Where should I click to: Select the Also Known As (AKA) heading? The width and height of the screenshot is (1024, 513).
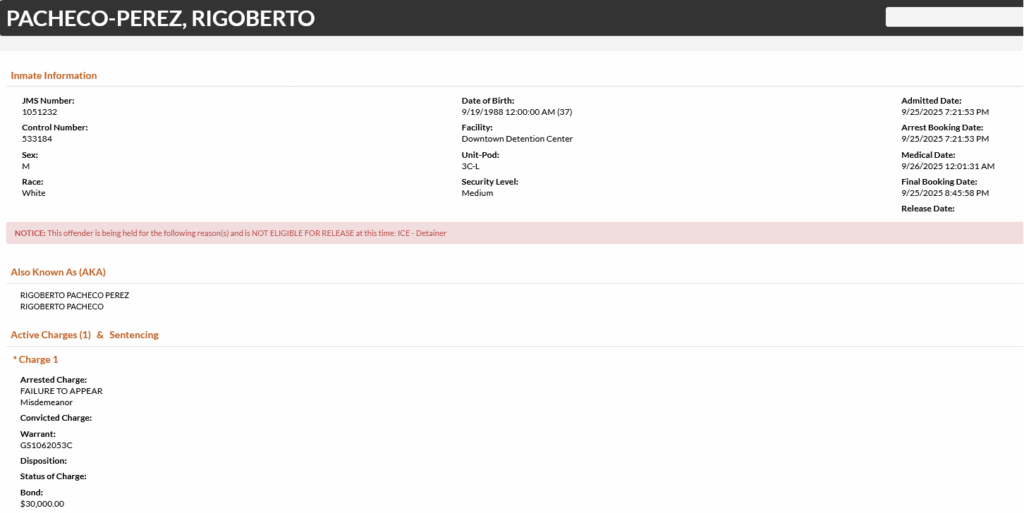coord(58,272)
